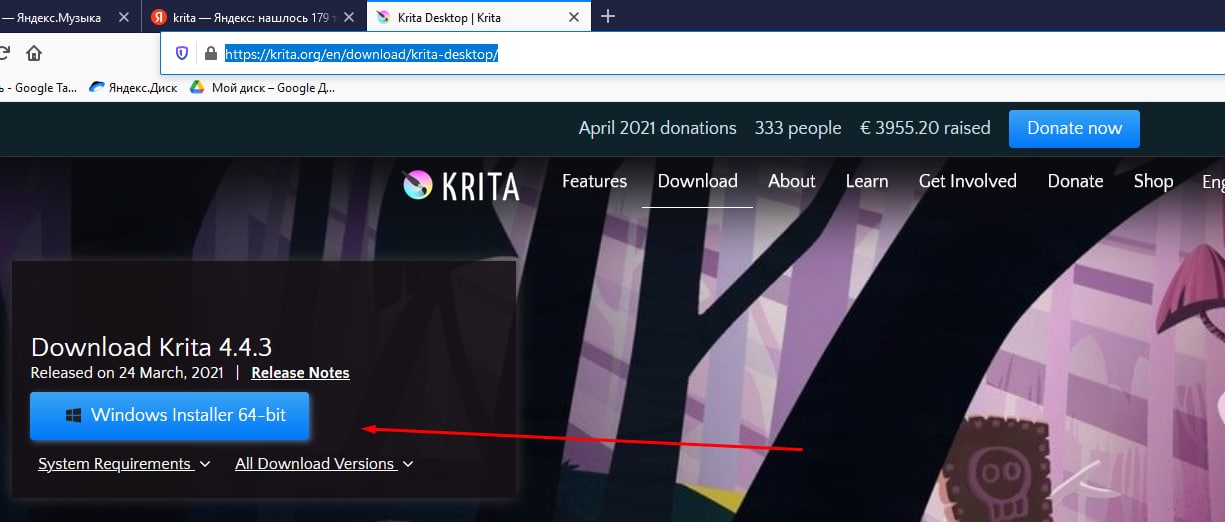Viewport: 1225px width, 522px height.
Task: Click the Windows Installer 64-bit button
Action: [170, 415]
